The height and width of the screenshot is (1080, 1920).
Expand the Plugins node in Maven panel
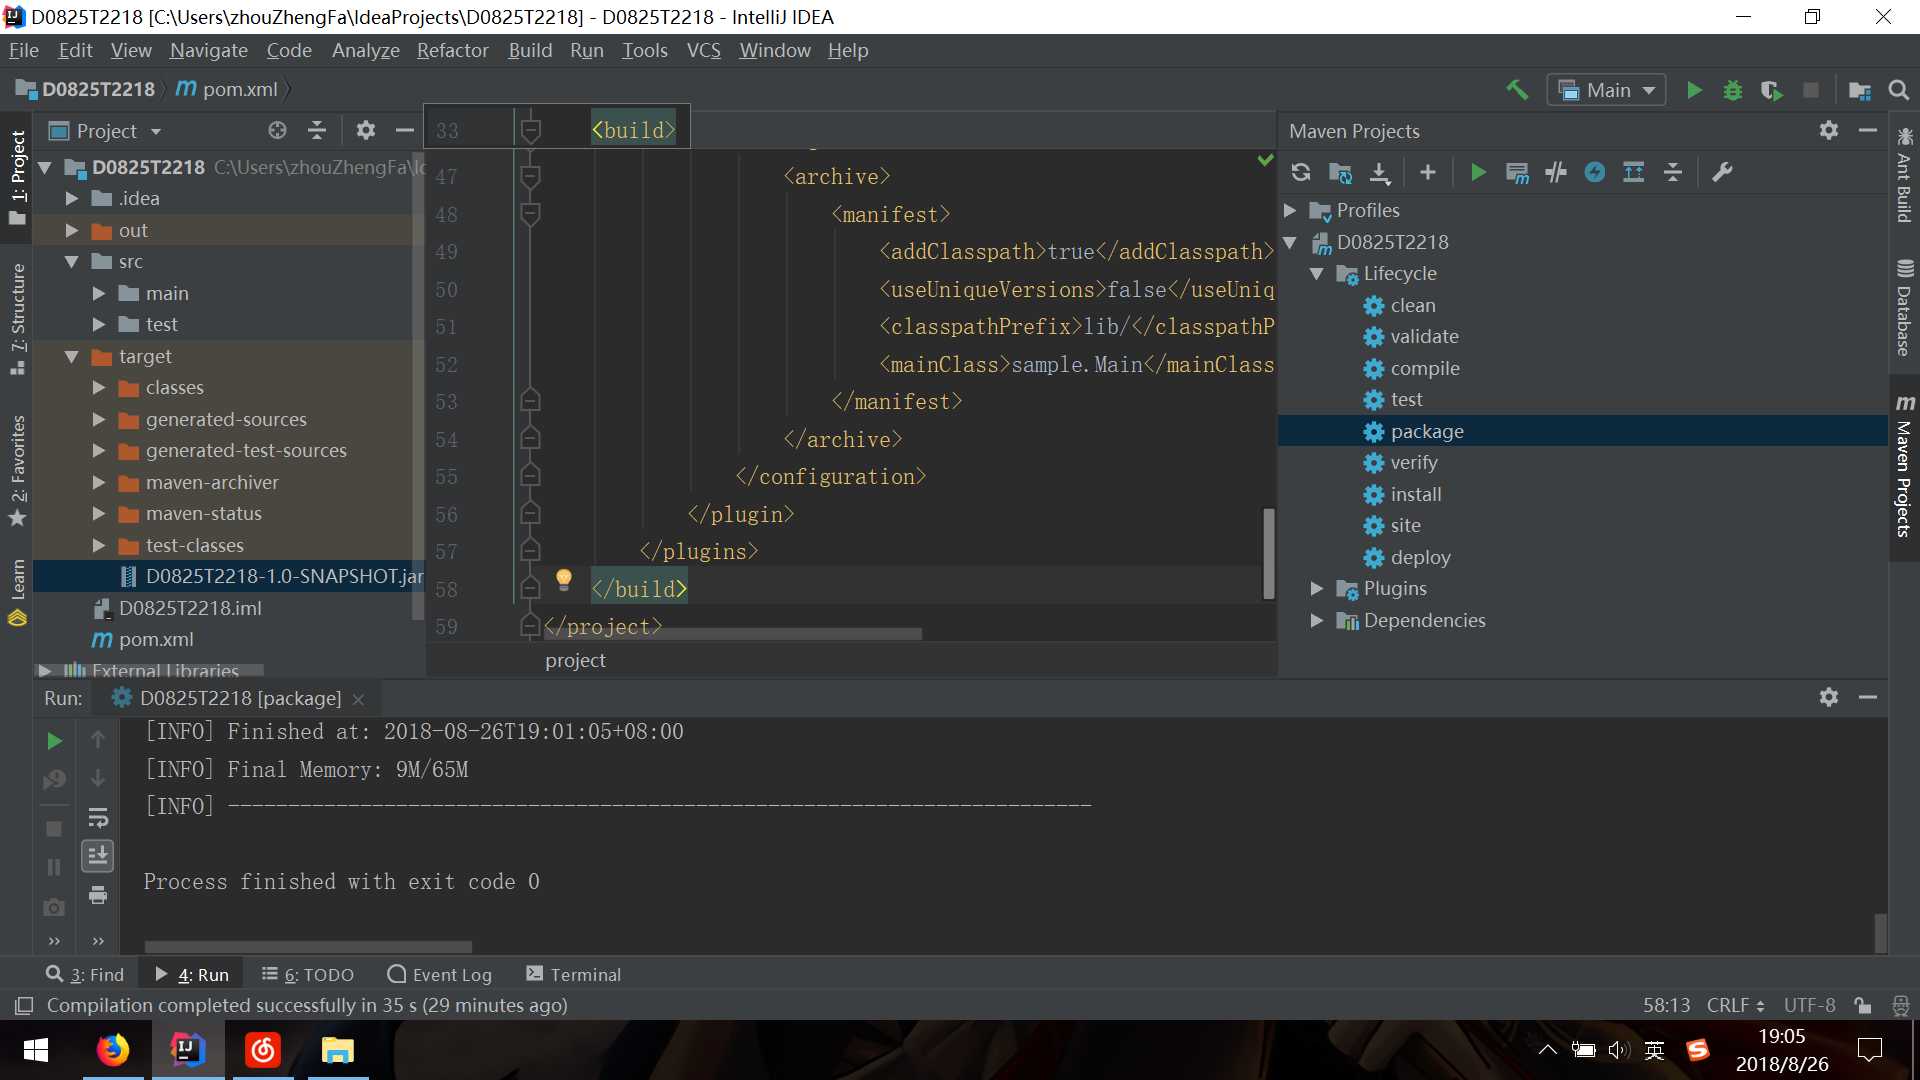coord(1317,588)
